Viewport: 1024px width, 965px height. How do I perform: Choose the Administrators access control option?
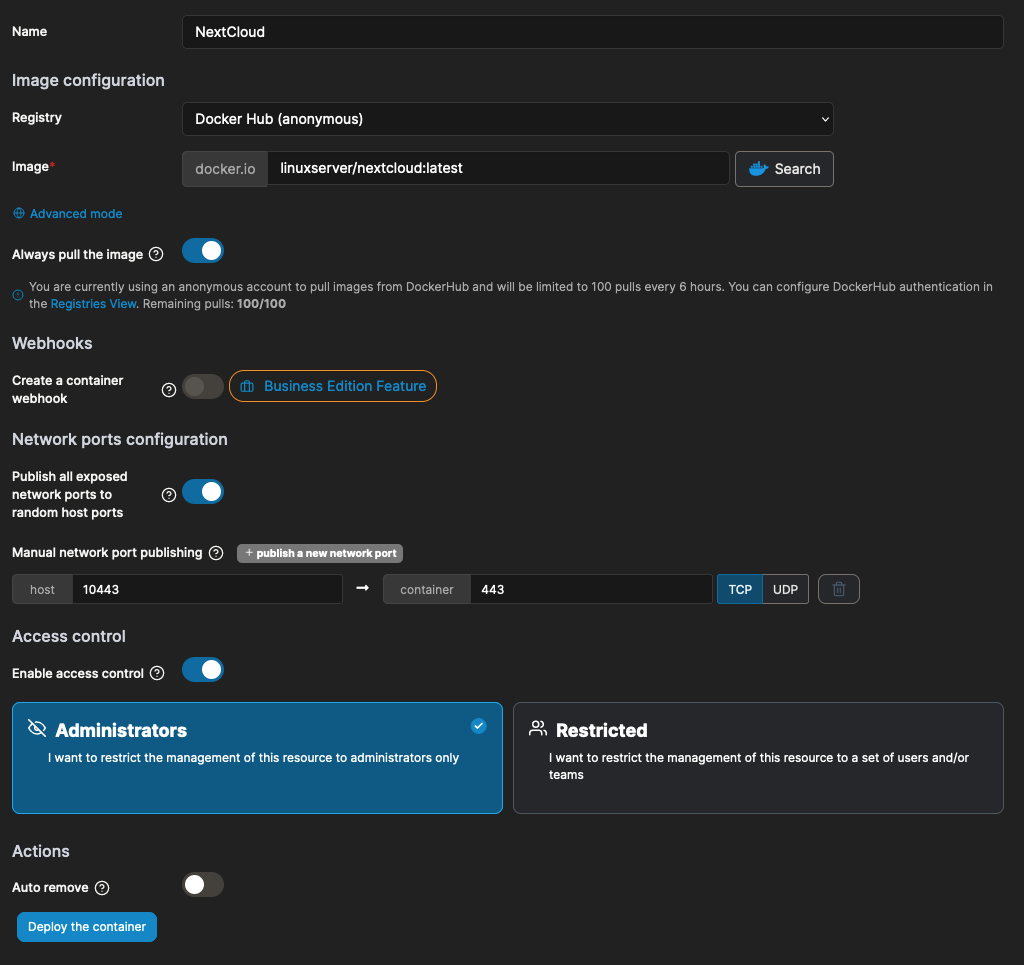click(x=257, y=758)
